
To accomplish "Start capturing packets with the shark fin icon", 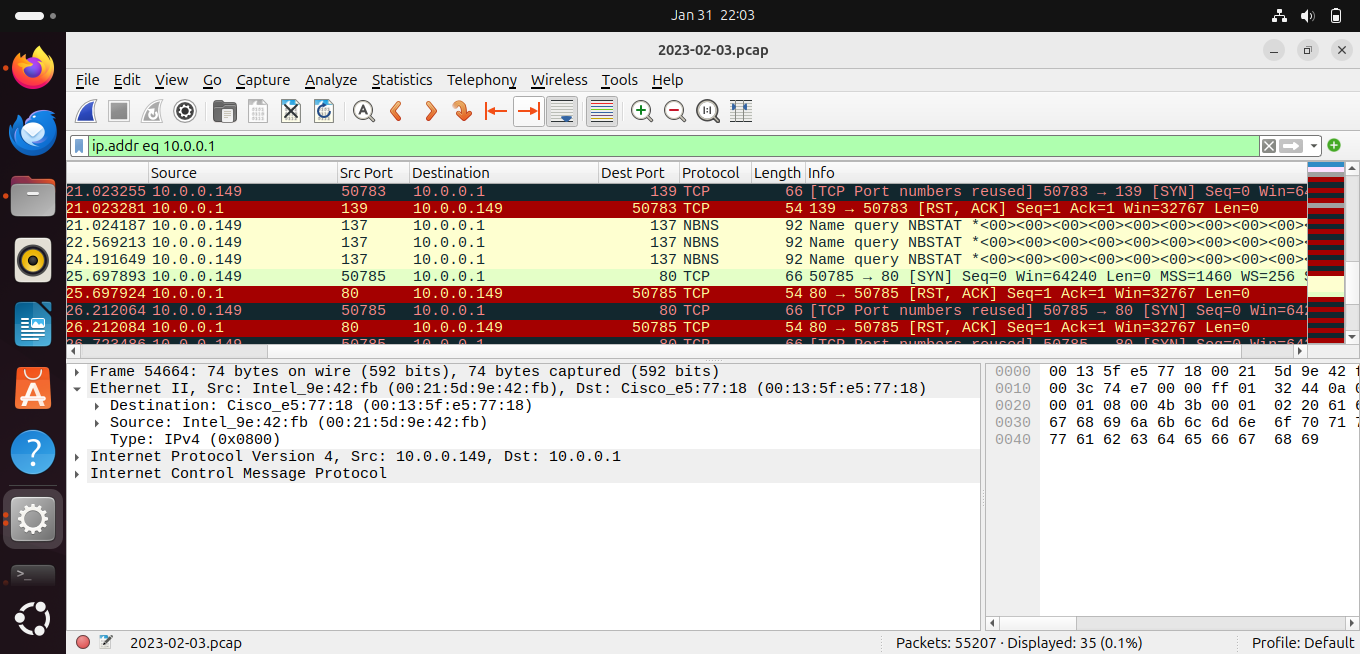I will tap(86, 111).
